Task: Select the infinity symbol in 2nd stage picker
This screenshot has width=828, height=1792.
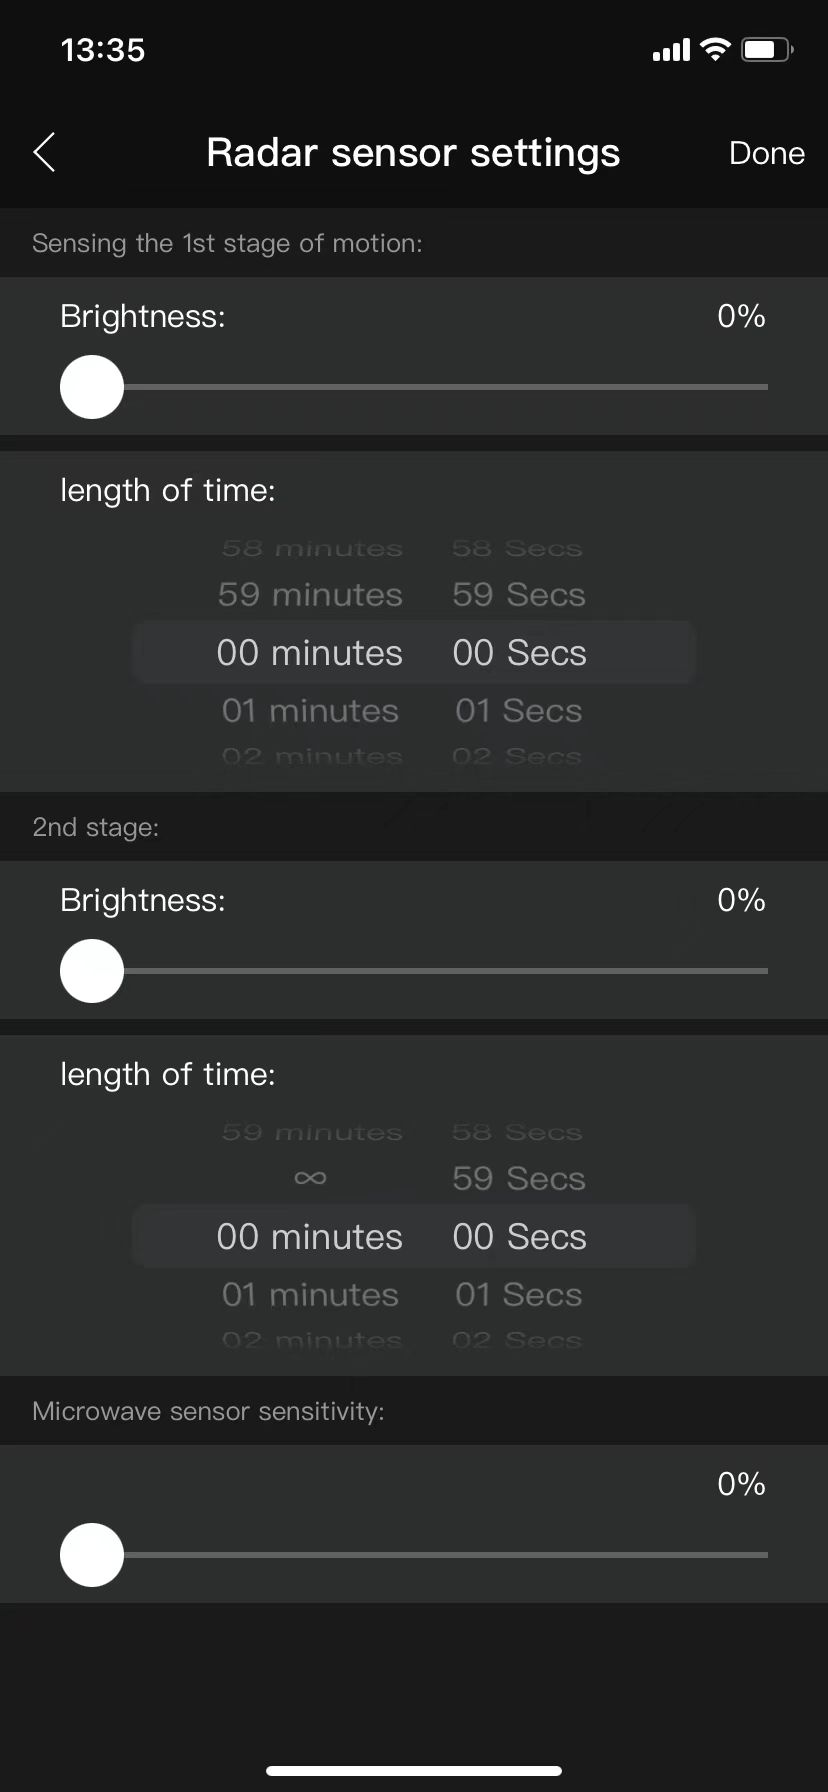Action: tap(310, 1178)
